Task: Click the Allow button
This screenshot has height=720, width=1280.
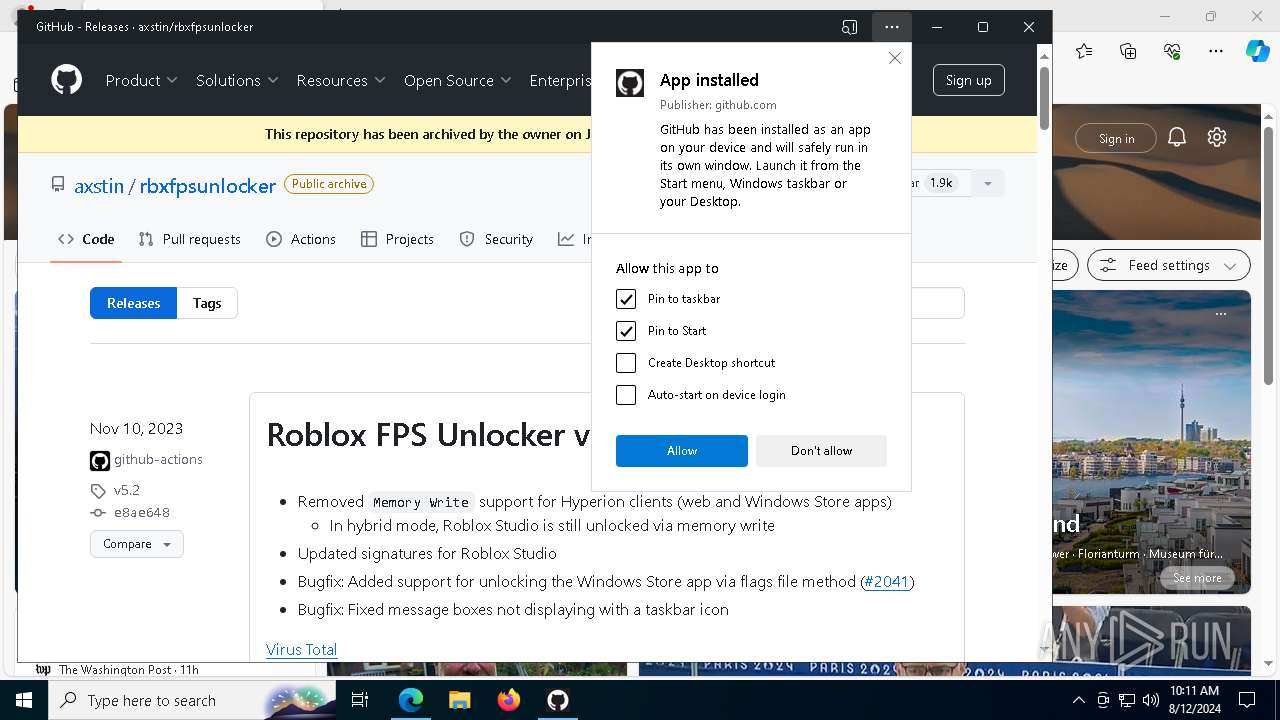Action: coord(682,451)
